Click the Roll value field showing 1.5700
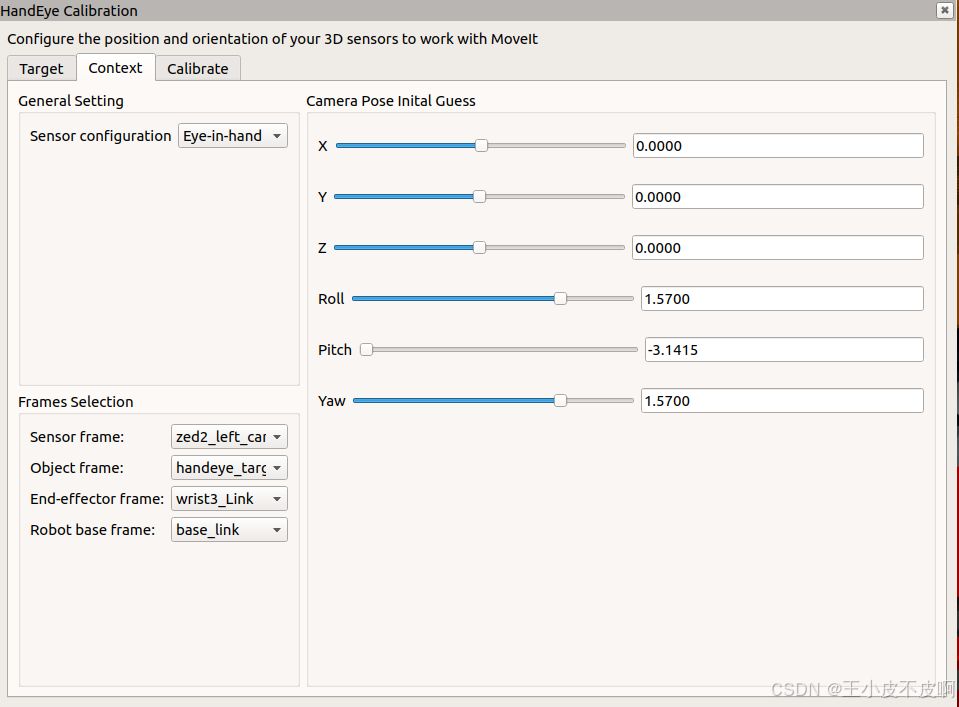Viewport: 959px width, 707px height. 782,298
